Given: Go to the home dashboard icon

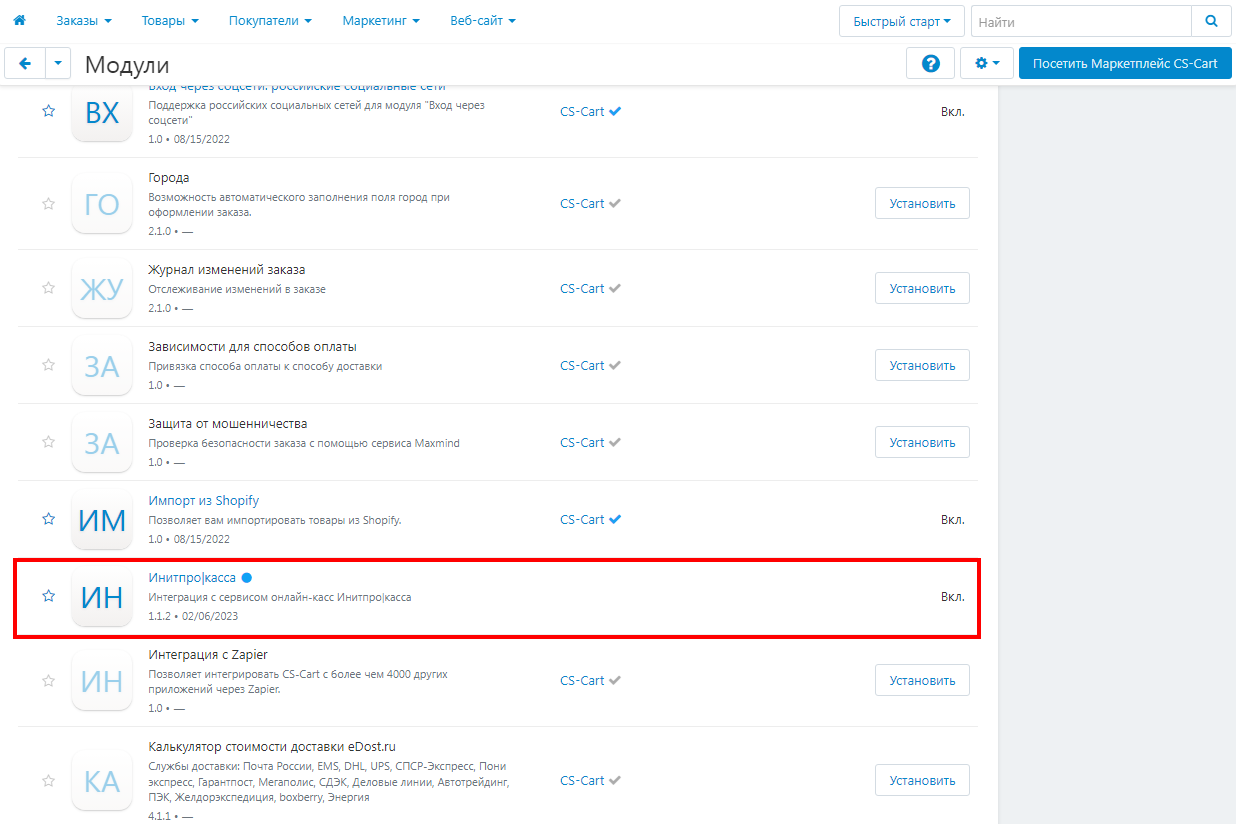Looking at the screenshot, I should [x=19, y=20].
